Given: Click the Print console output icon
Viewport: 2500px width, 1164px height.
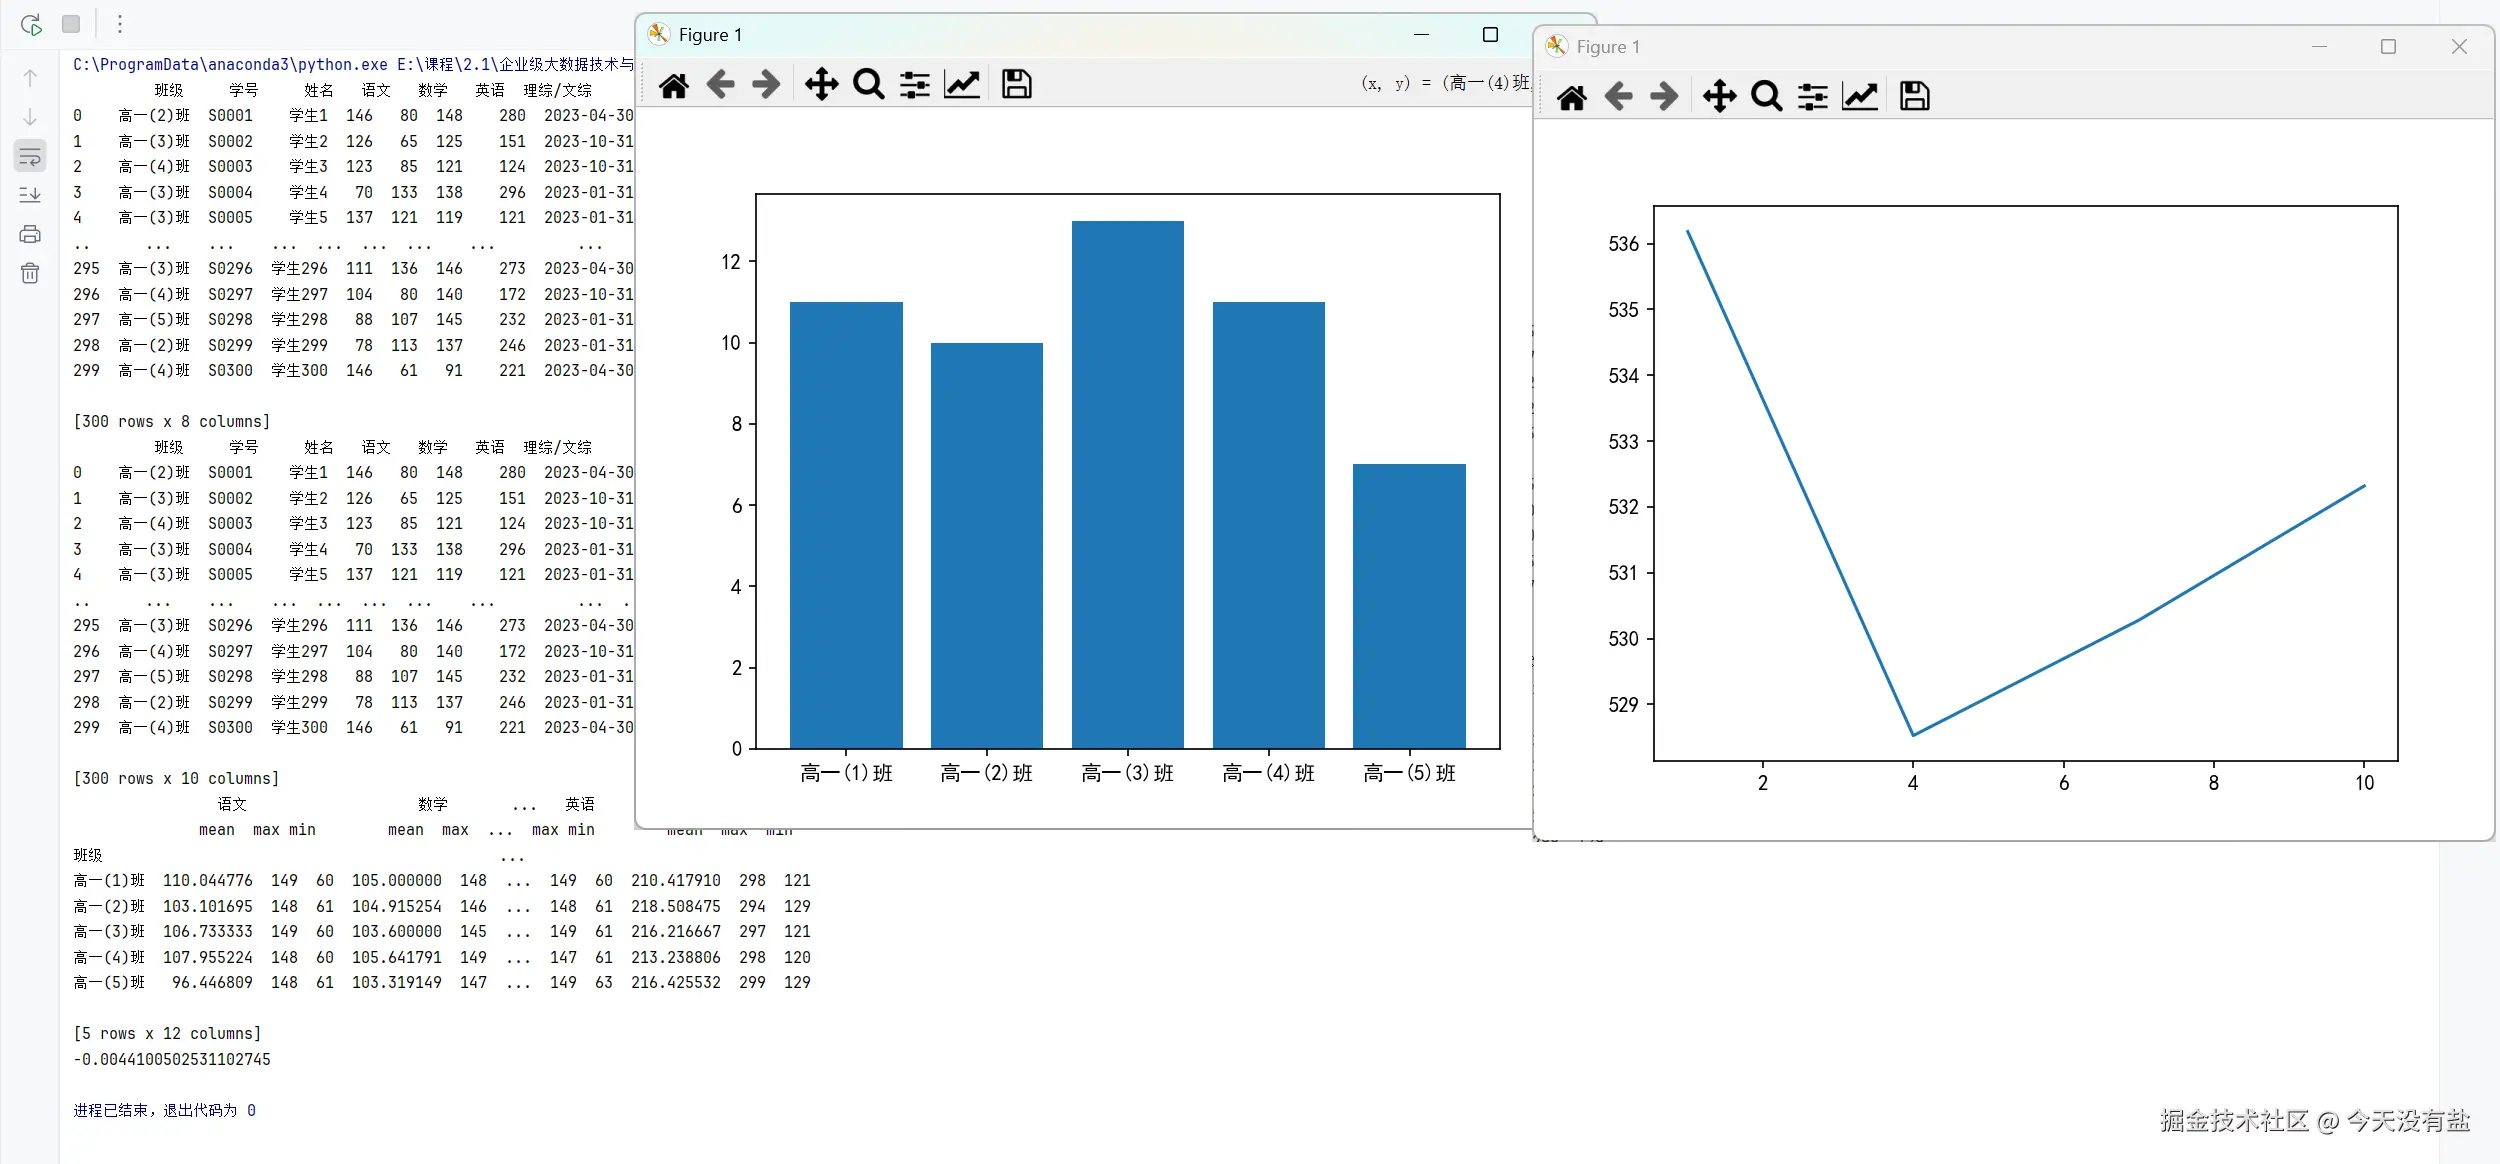Looking at the screenshot, I should [30, 234].
